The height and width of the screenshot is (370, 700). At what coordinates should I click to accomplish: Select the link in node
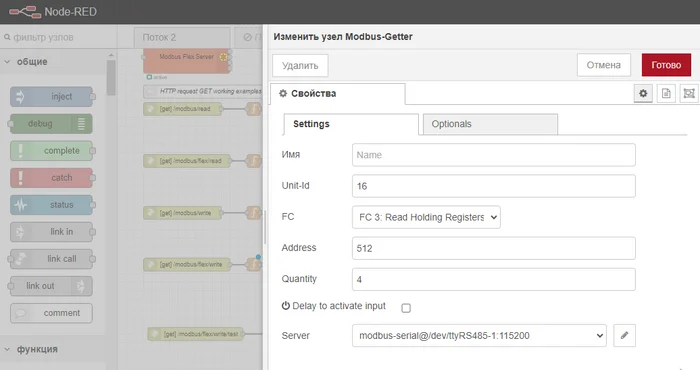point(52,232)
